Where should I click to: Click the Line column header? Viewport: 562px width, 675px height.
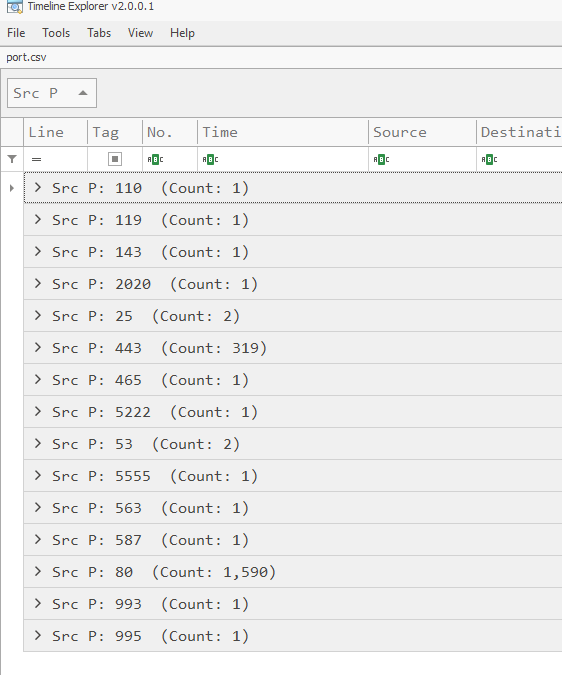pyautogui.click(x=56, y=132)
